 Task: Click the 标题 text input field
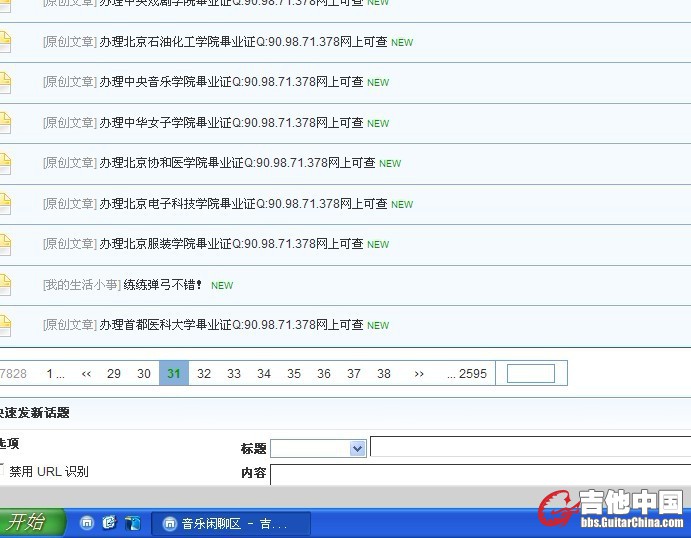[x=530, y=447]
